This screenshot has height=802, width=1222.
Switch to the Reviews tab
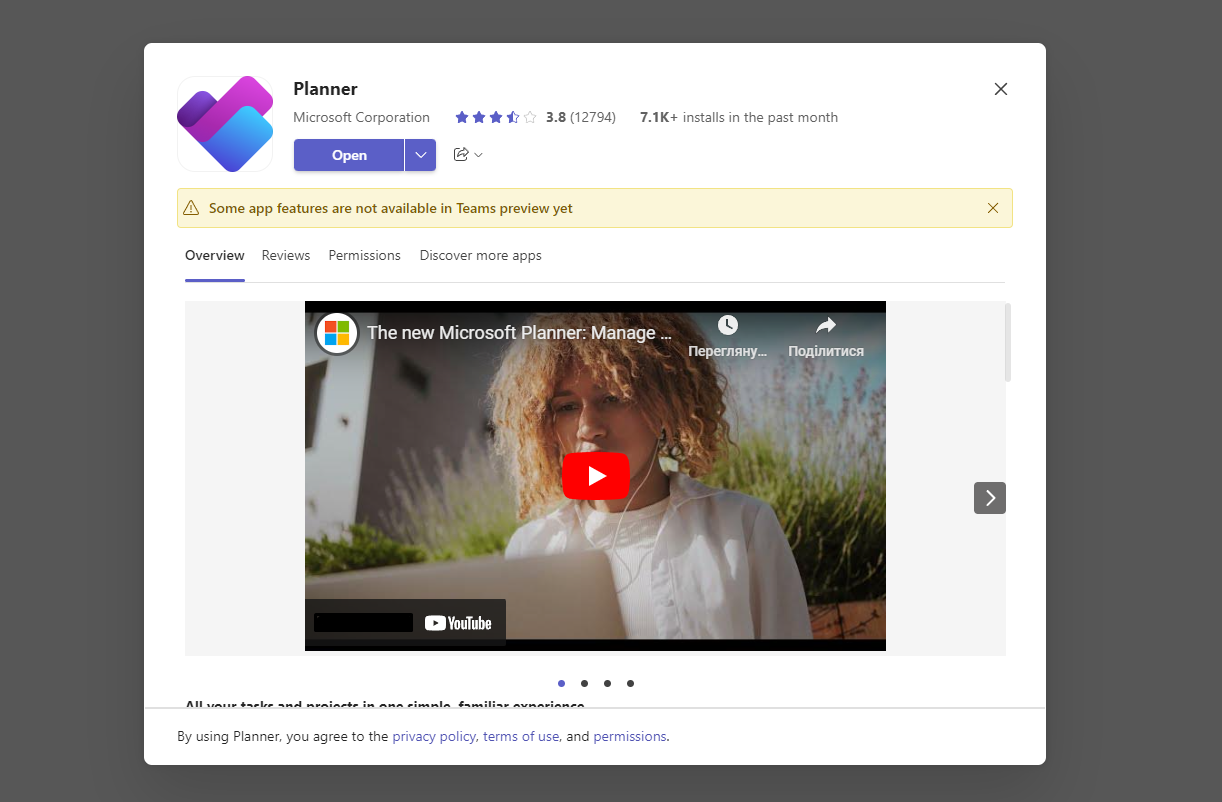tap(286, 256)
